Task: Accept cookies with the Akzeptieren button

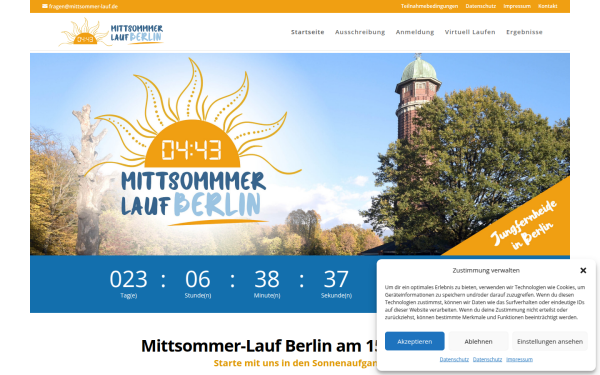Action: (x=415, y=341)
